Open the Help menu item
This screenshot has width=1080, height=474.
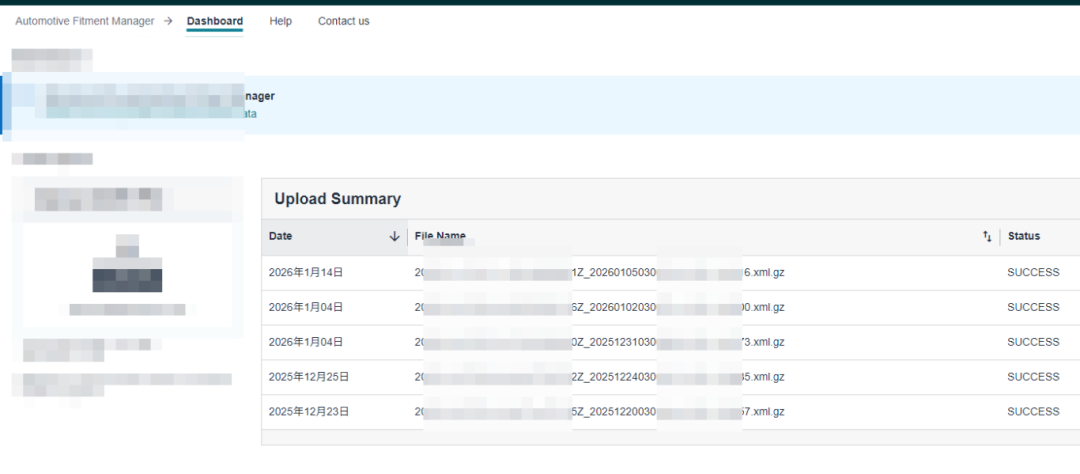[x=280, y=21]
